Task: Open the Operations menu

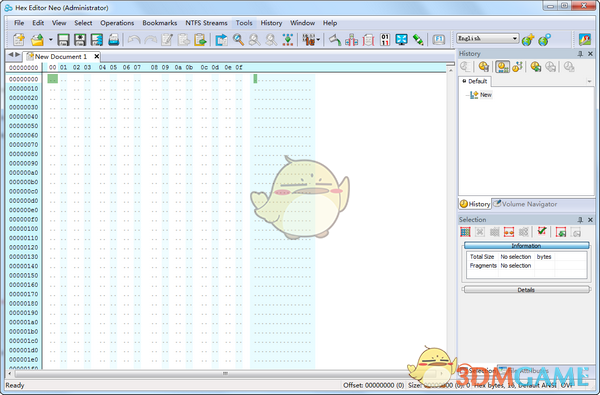Action: click(117, 23)
